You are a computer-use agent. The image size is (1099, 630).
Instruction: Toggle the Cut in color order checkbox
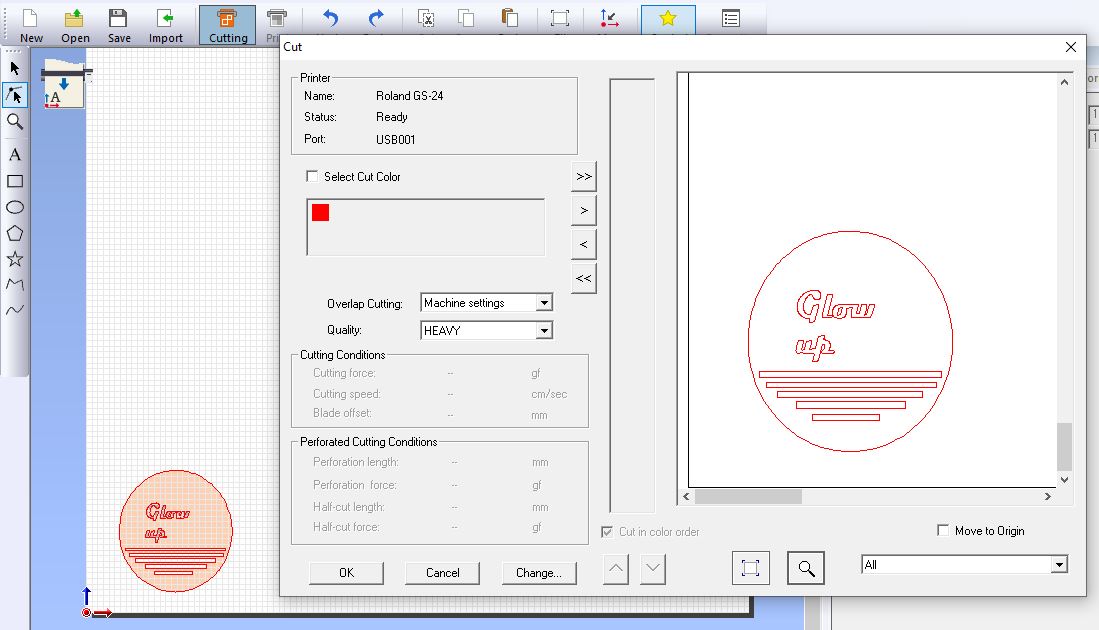(607, 532)
